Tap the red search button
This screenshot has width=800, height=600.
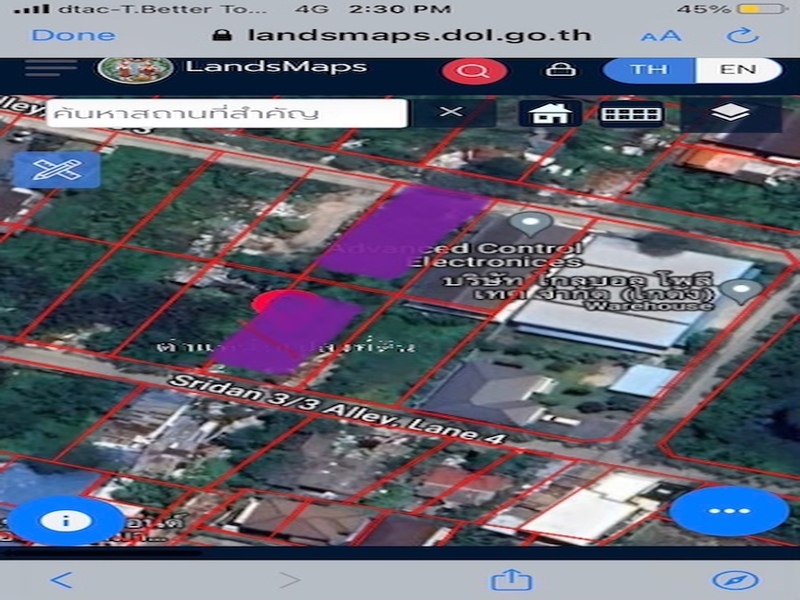coord(474,71)
